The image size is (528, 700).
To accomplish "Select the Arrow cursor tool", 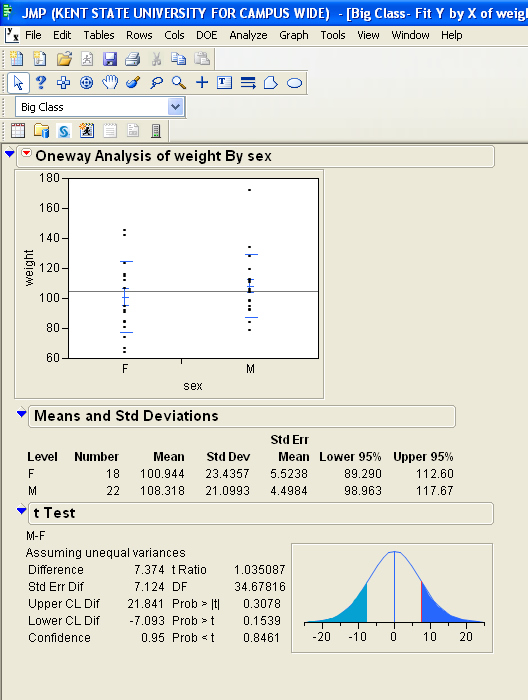I will [x=18, y=83].
